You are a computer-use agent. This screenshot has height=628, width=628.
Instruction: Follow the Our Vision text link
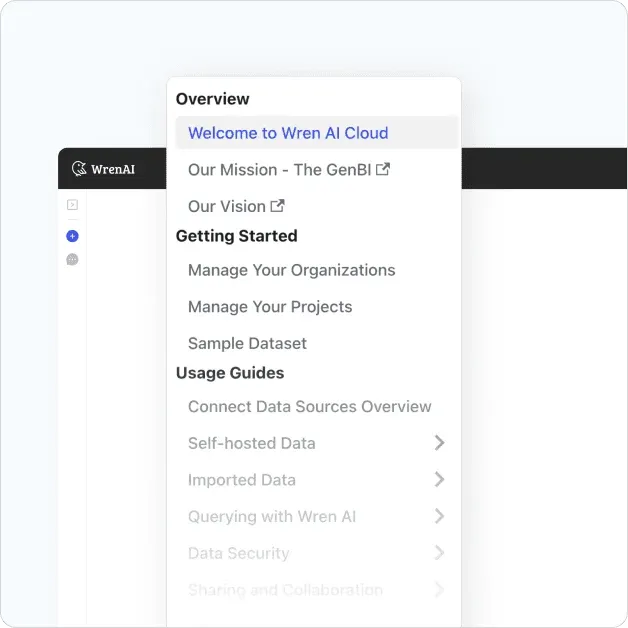click(227, 206)
